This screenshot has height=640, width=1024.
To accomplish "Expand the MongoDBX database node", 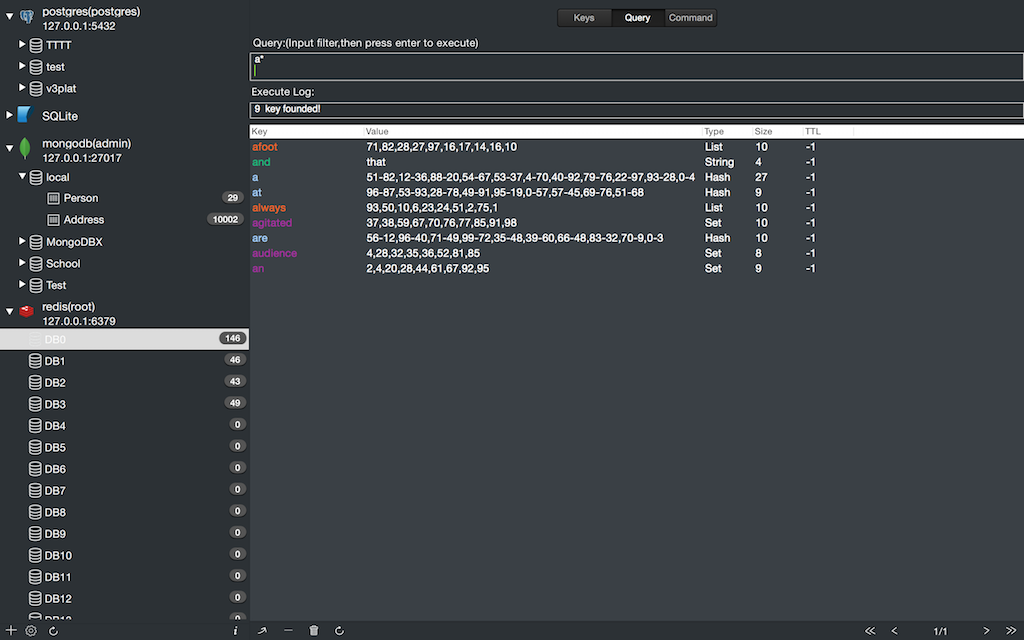I will 23,242.
